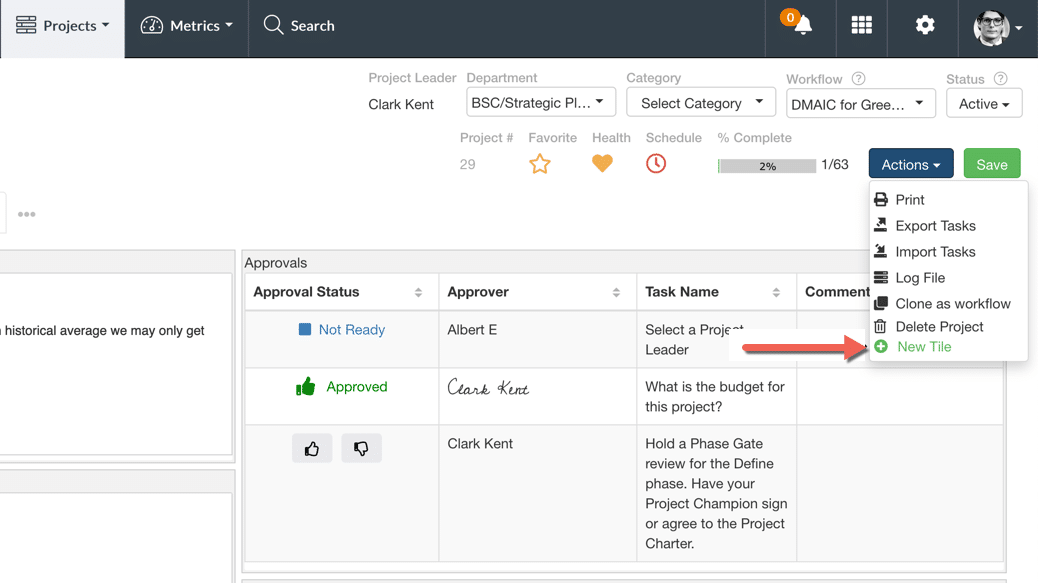The width and height of the screenshot is (1038, 583).
Task: Approve task with thumbs up button
Action: (312, 449)
